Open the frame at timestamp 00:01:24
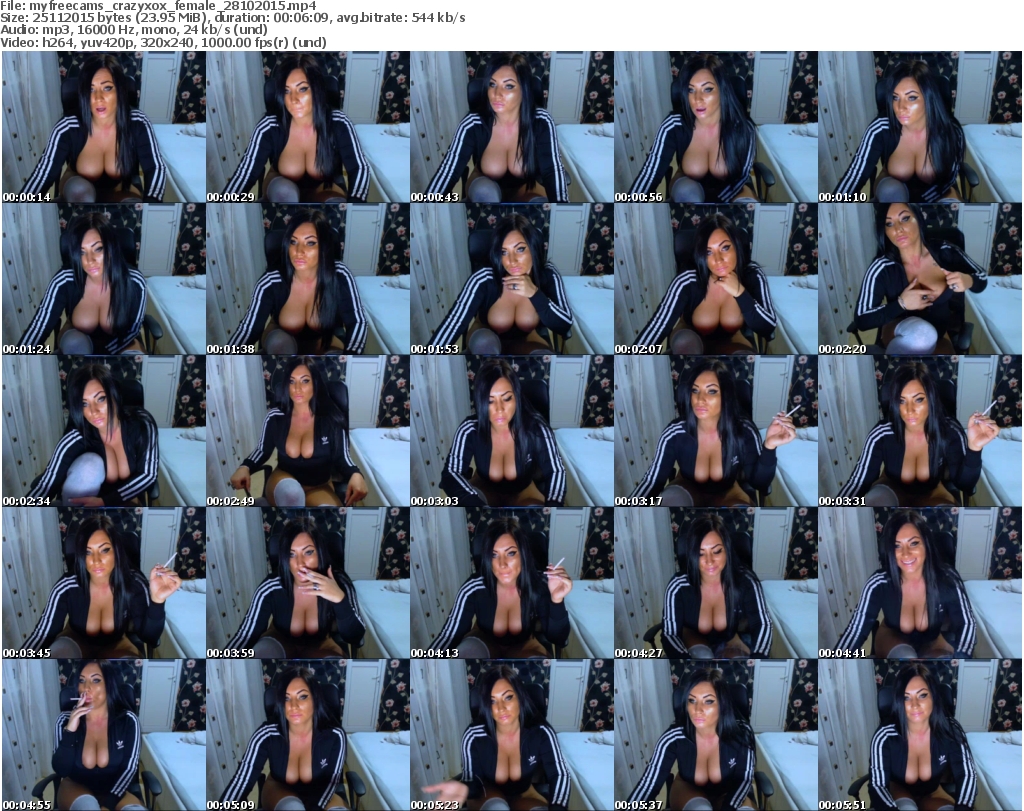 click(x=104, y=279)
